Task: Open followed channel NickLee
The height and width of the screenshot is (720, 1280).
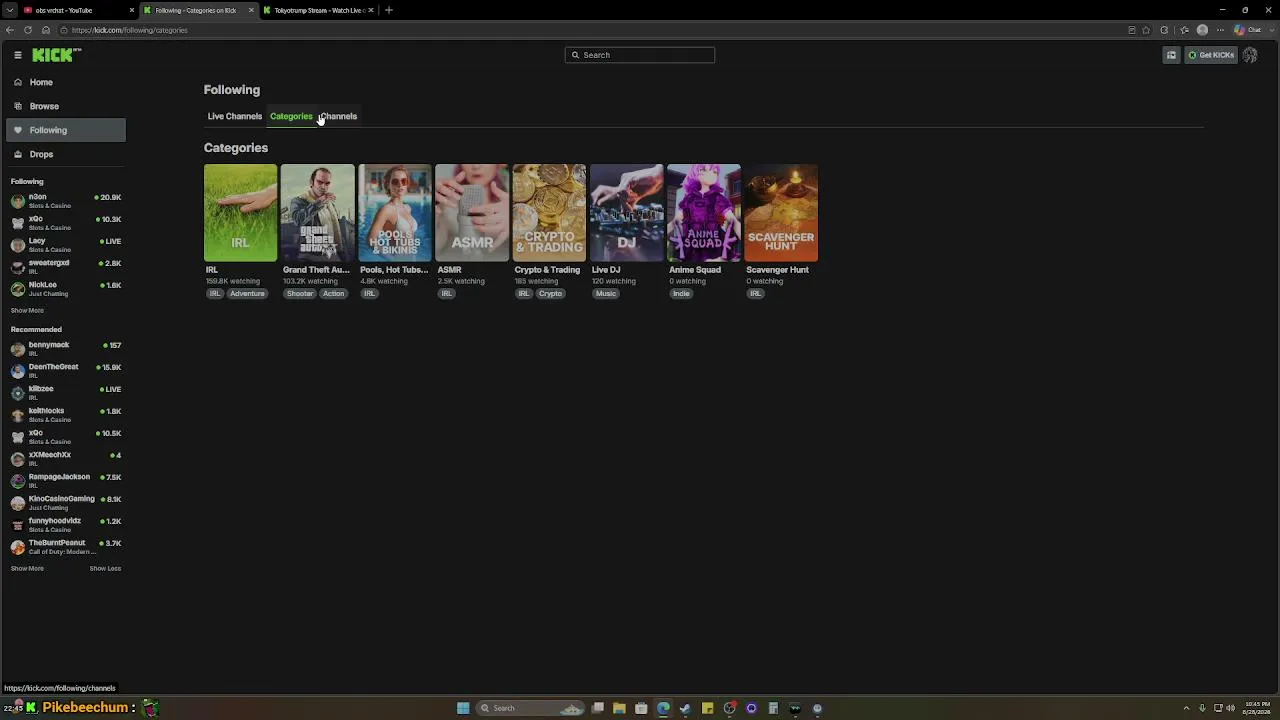Action: (66, 288)
